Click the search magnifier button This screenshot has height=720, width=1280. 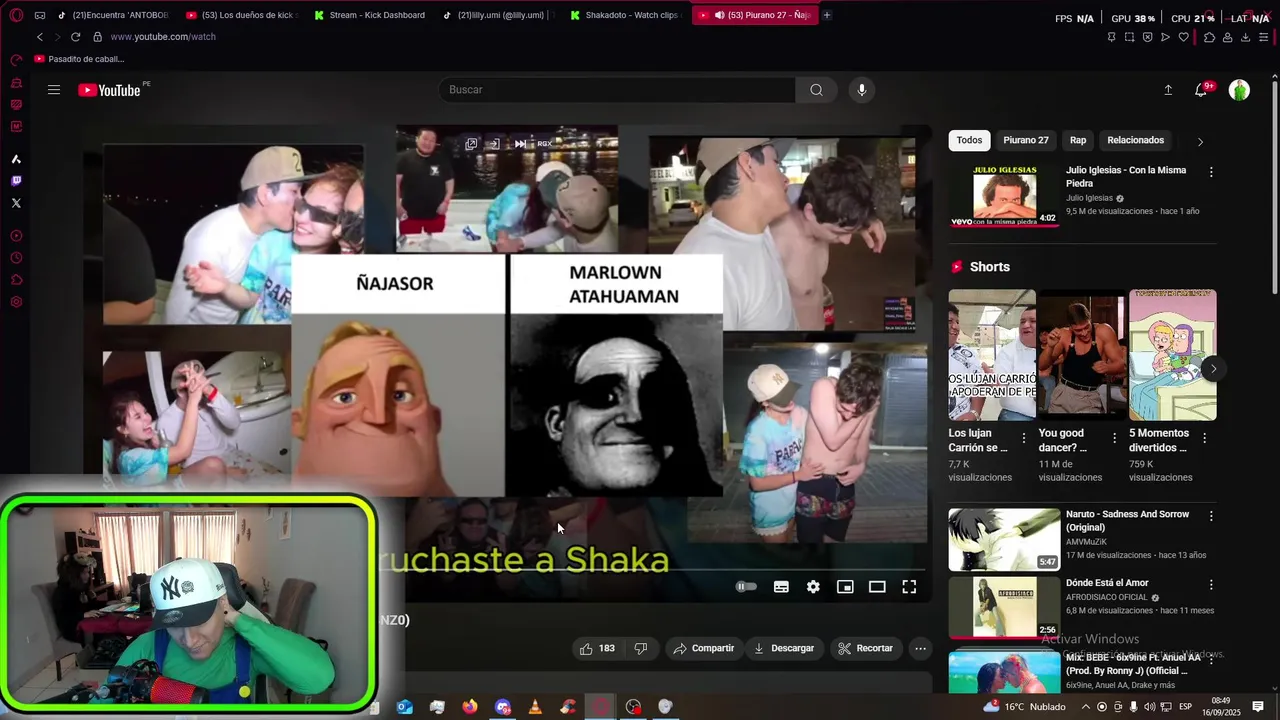point(817,90)
